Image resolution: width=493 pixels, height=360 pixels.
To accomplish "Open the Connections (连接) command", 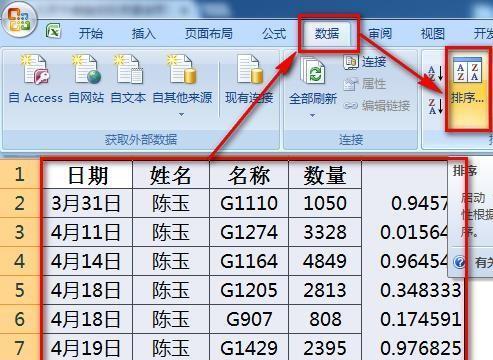I will (x=365, y=62).
